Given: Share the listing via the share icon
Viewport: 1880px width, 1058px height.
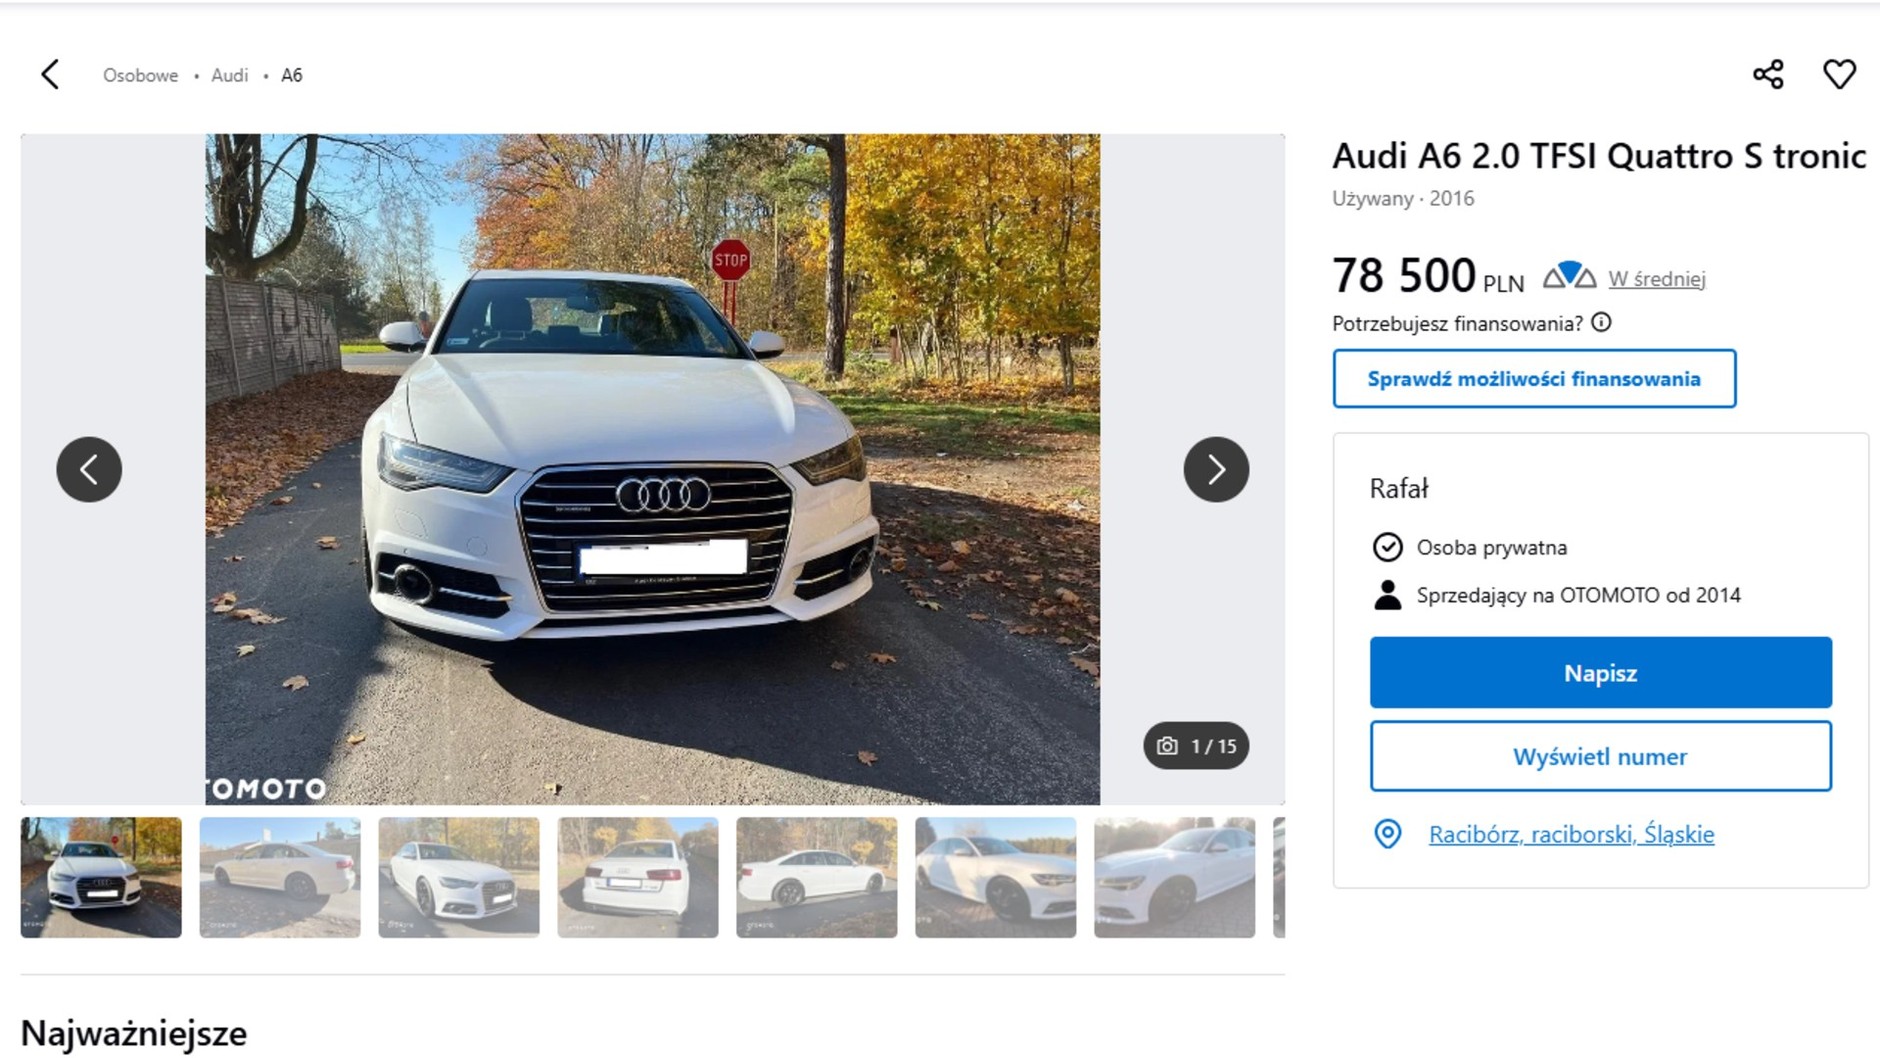Looking at the screenshot, I should [1768, 74].
